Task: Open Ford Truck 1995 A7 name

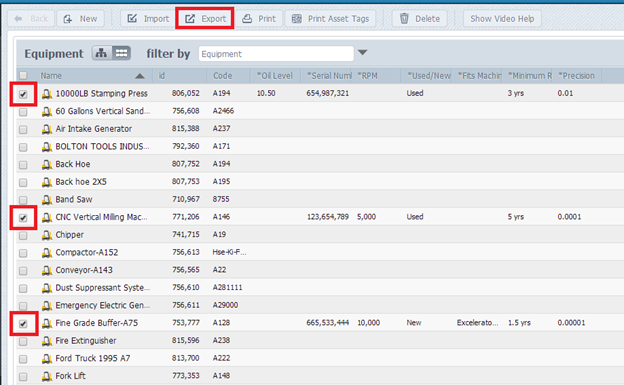Action: point(93,358)
